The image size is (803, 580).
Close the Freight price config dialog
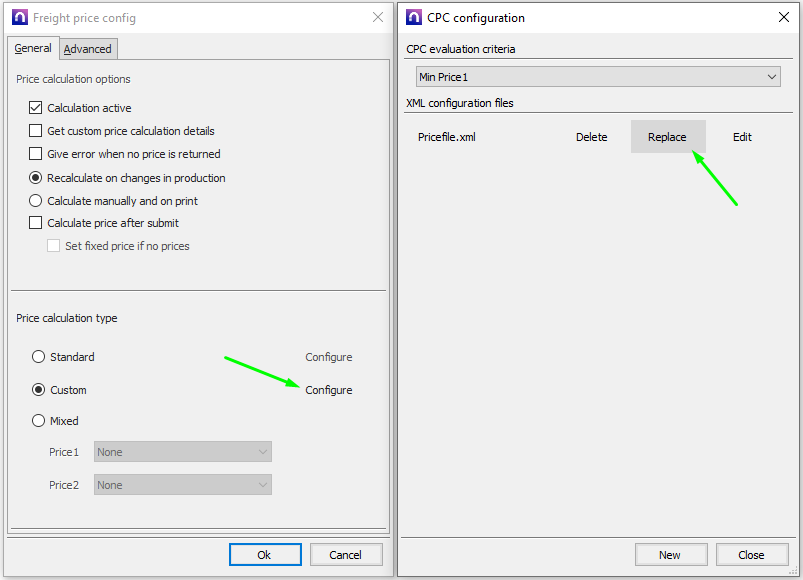point(377,18)
